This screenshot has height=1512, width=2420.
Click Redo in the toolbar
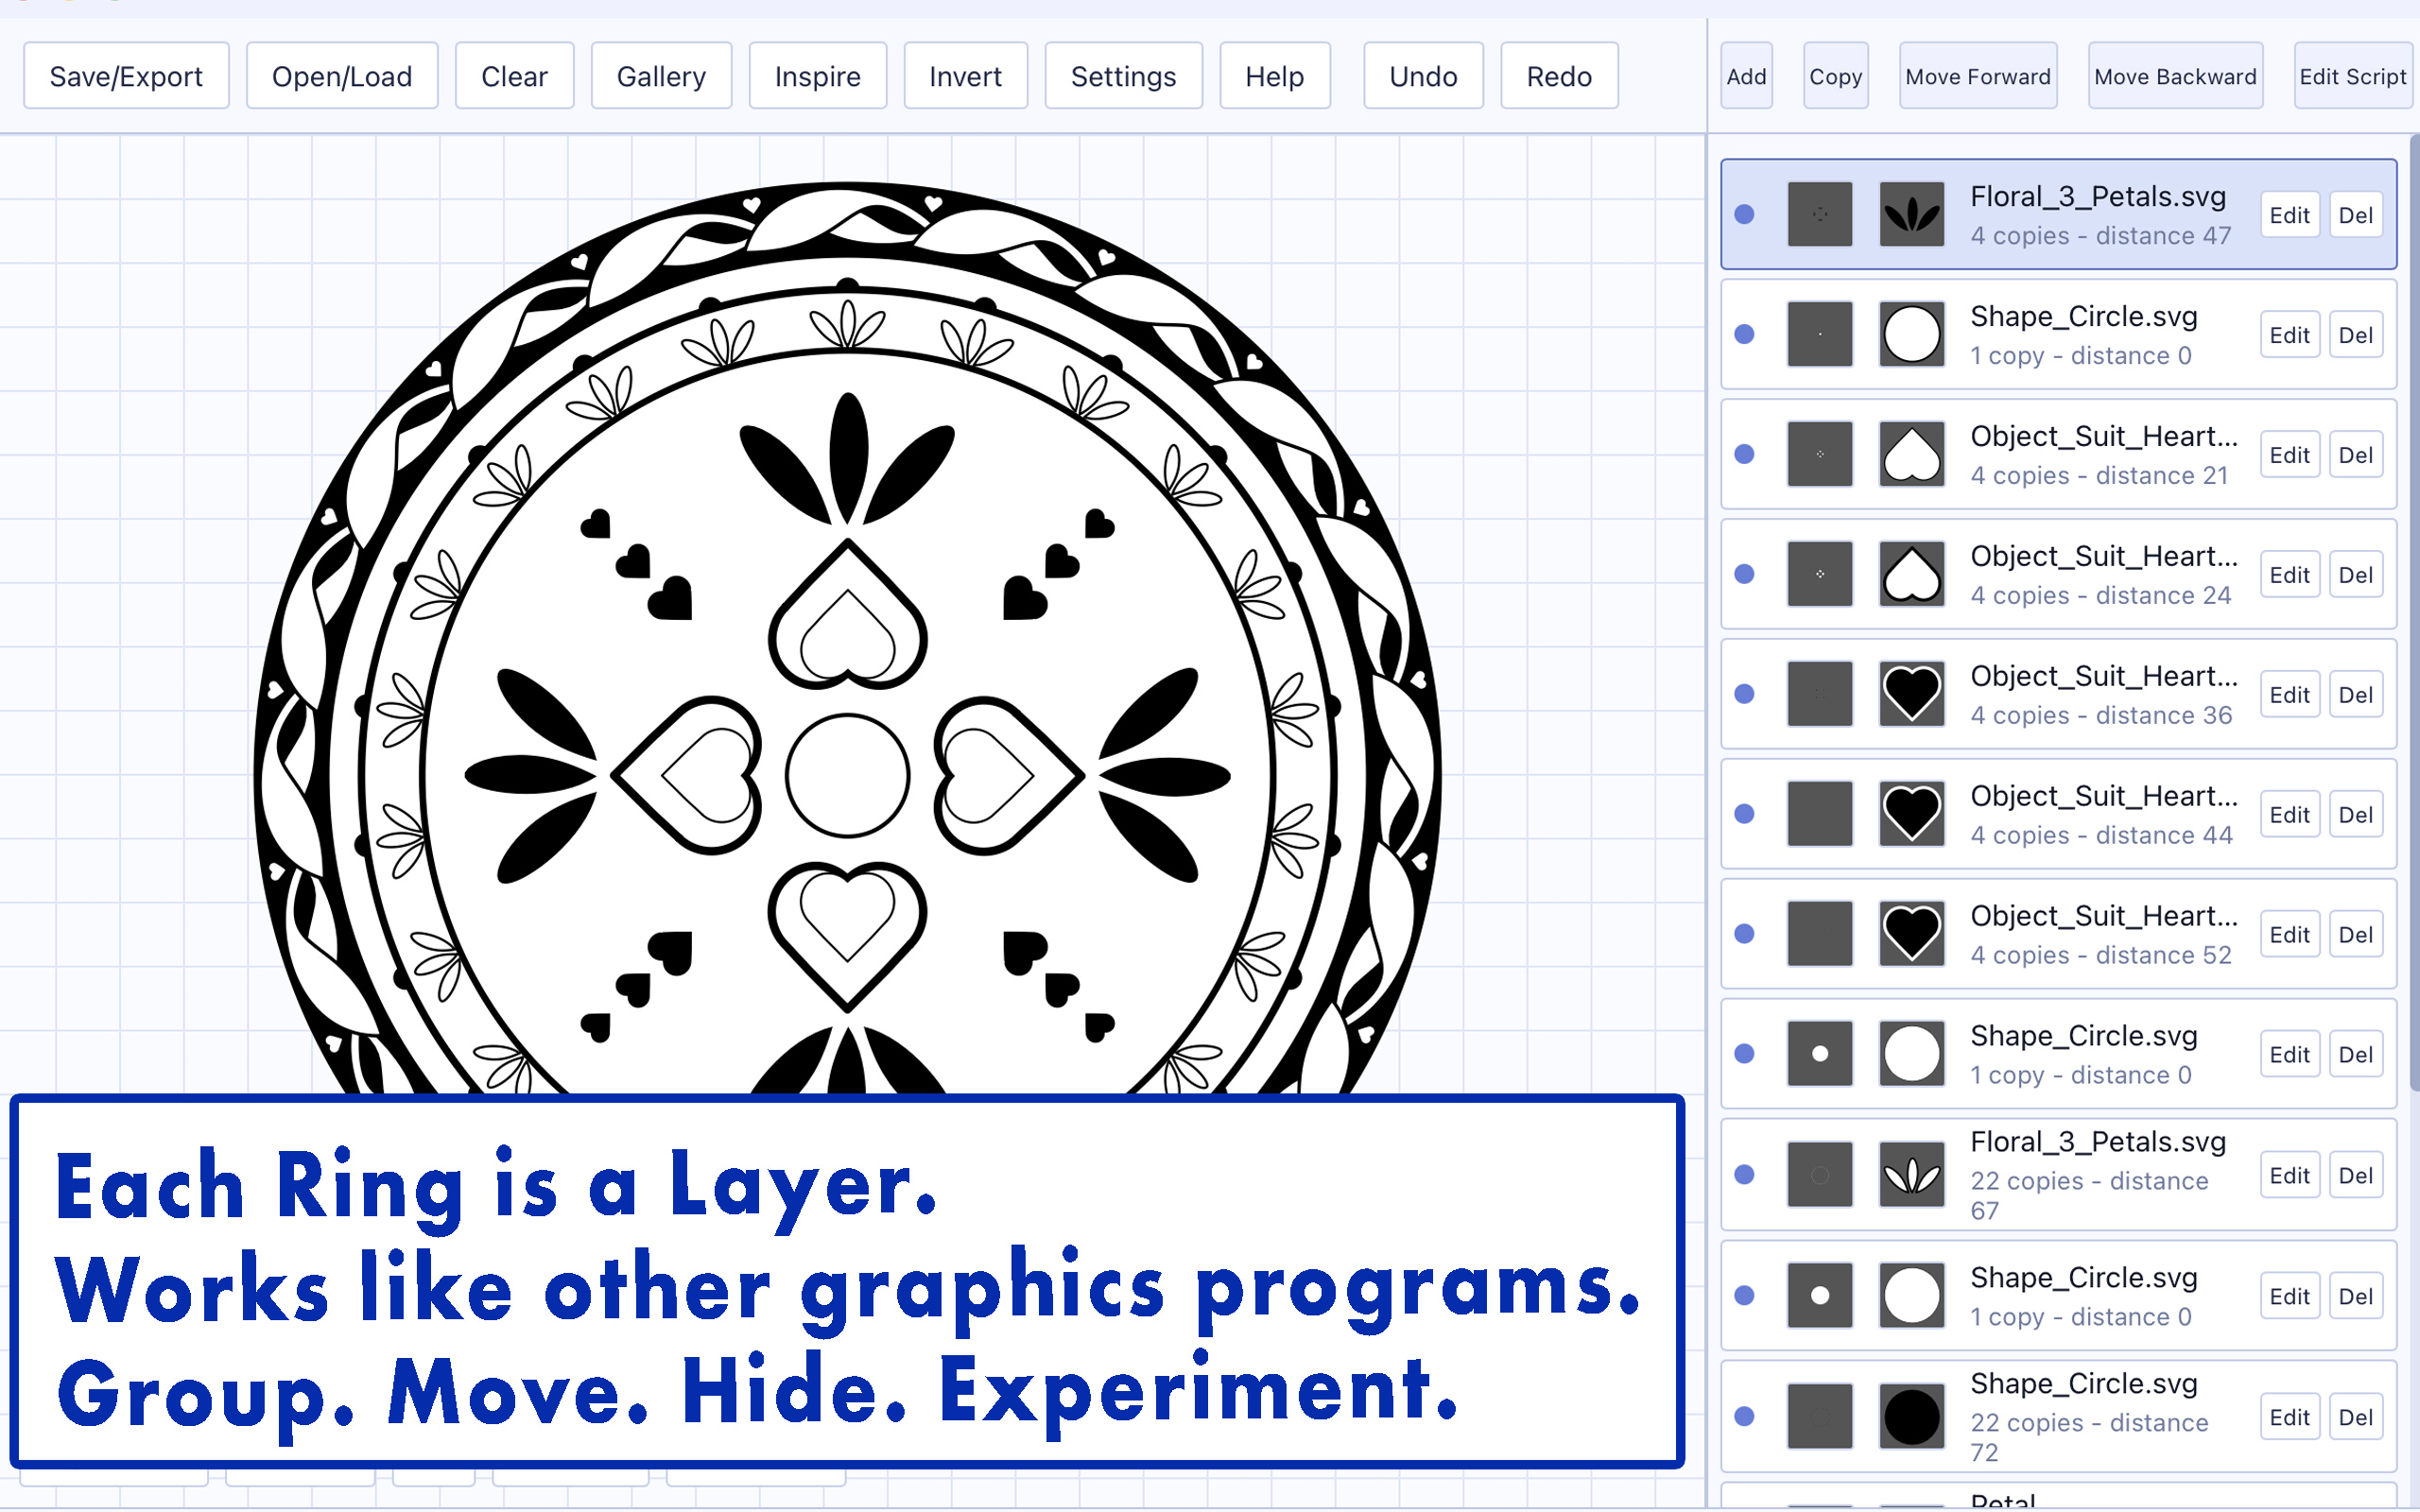[x=1559, y=76]
